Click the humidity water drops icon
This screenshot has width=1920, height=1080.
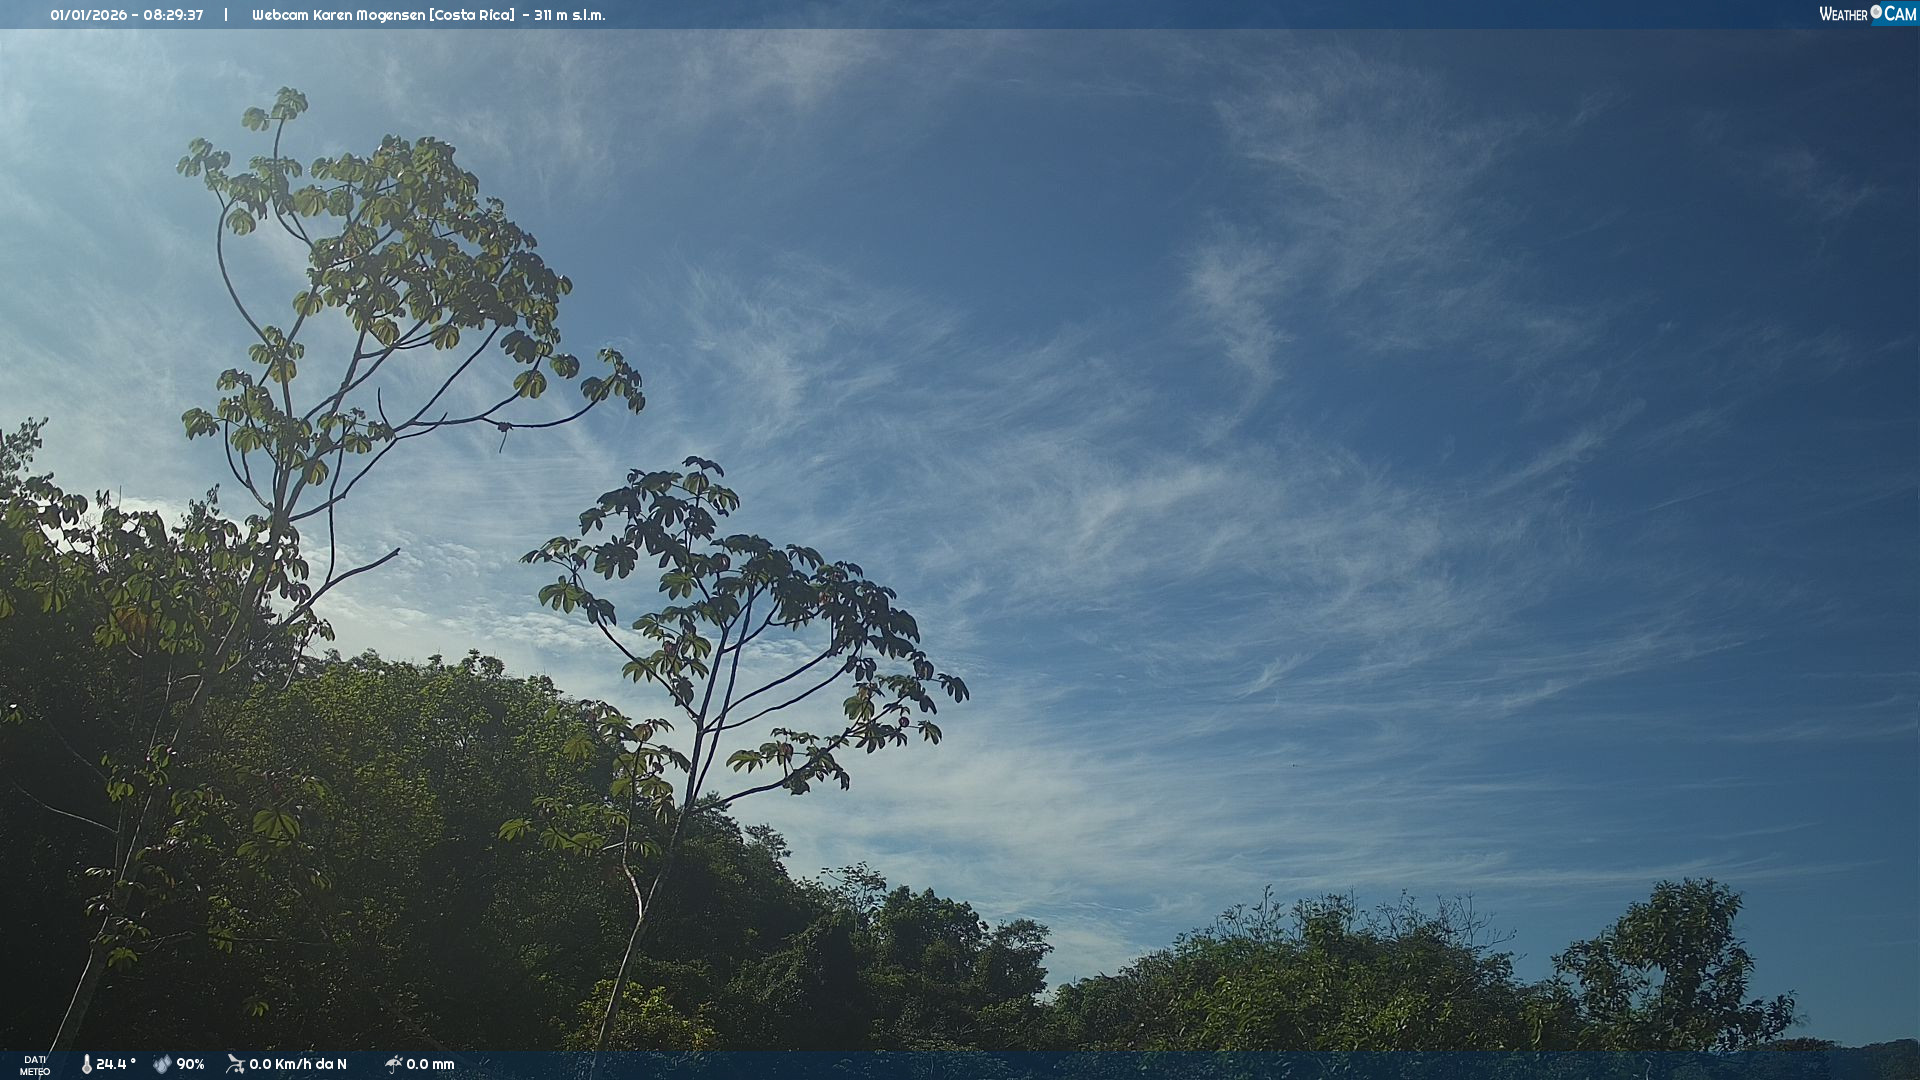pos(162,1064)
